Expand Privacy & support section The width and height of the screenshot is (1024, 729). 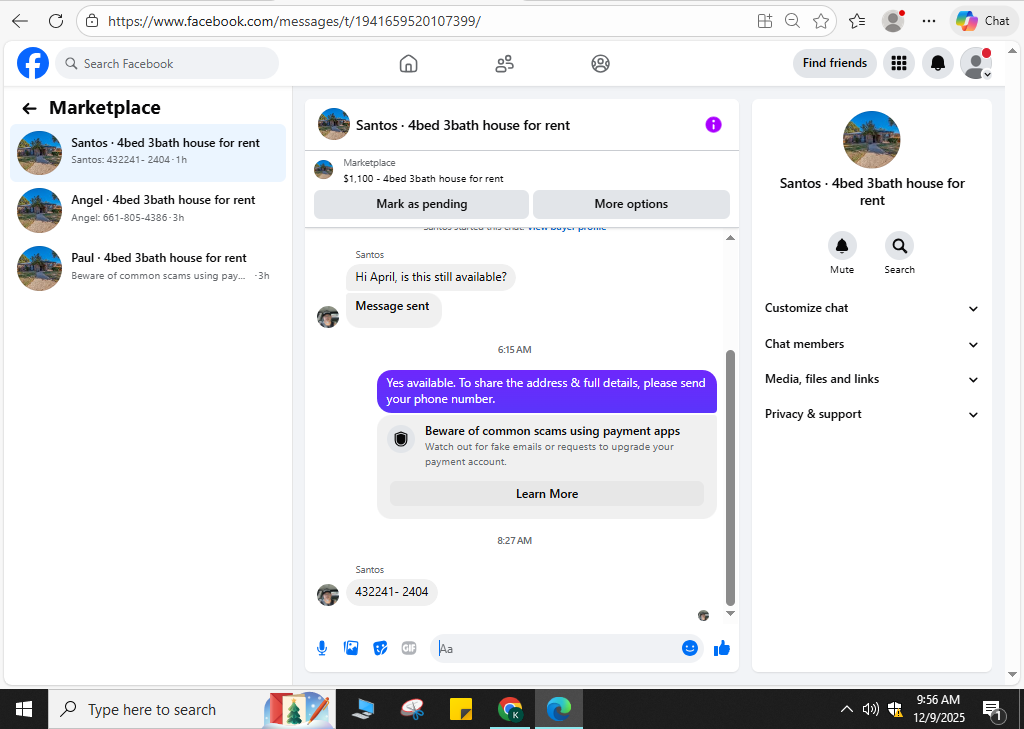871,414
